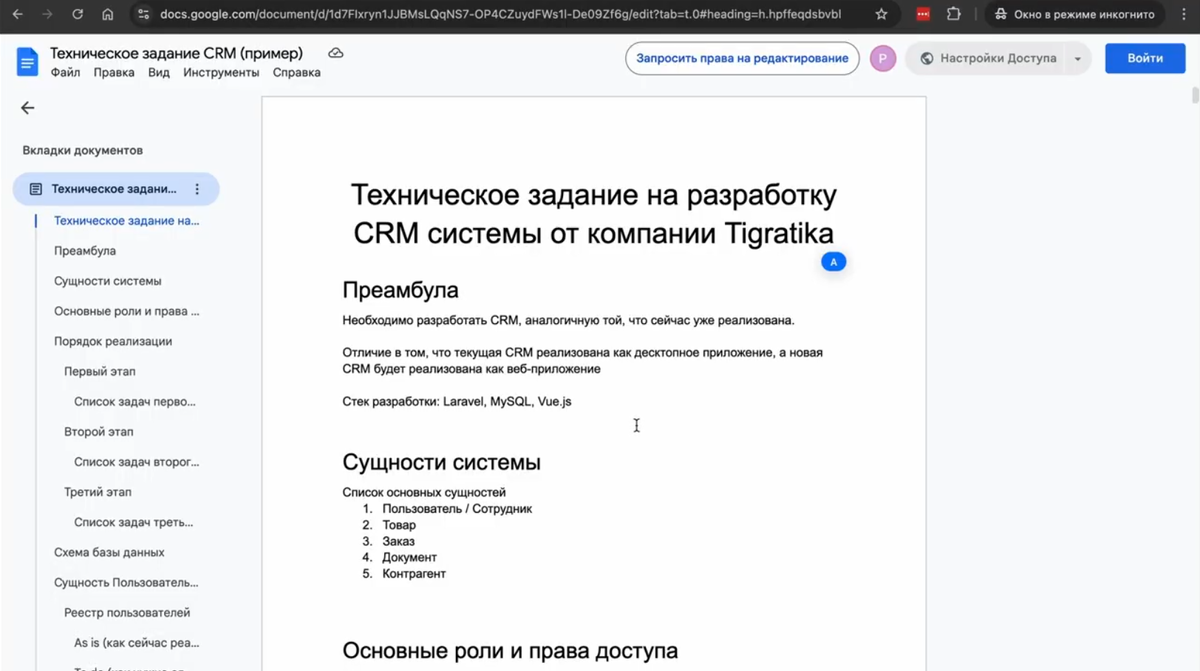Click the Преамбула heading in document
This screenshot has height=671, width=1200.
(x=400, y=290)
